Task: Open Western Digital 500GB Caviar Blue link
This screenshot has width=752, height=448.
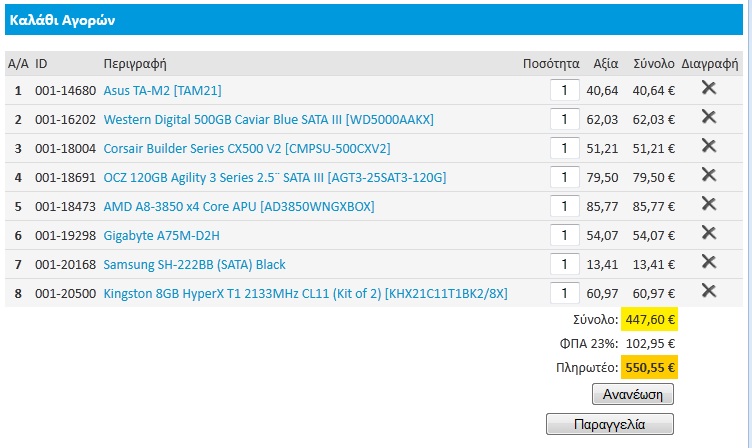Action: (x=269, y=119)
